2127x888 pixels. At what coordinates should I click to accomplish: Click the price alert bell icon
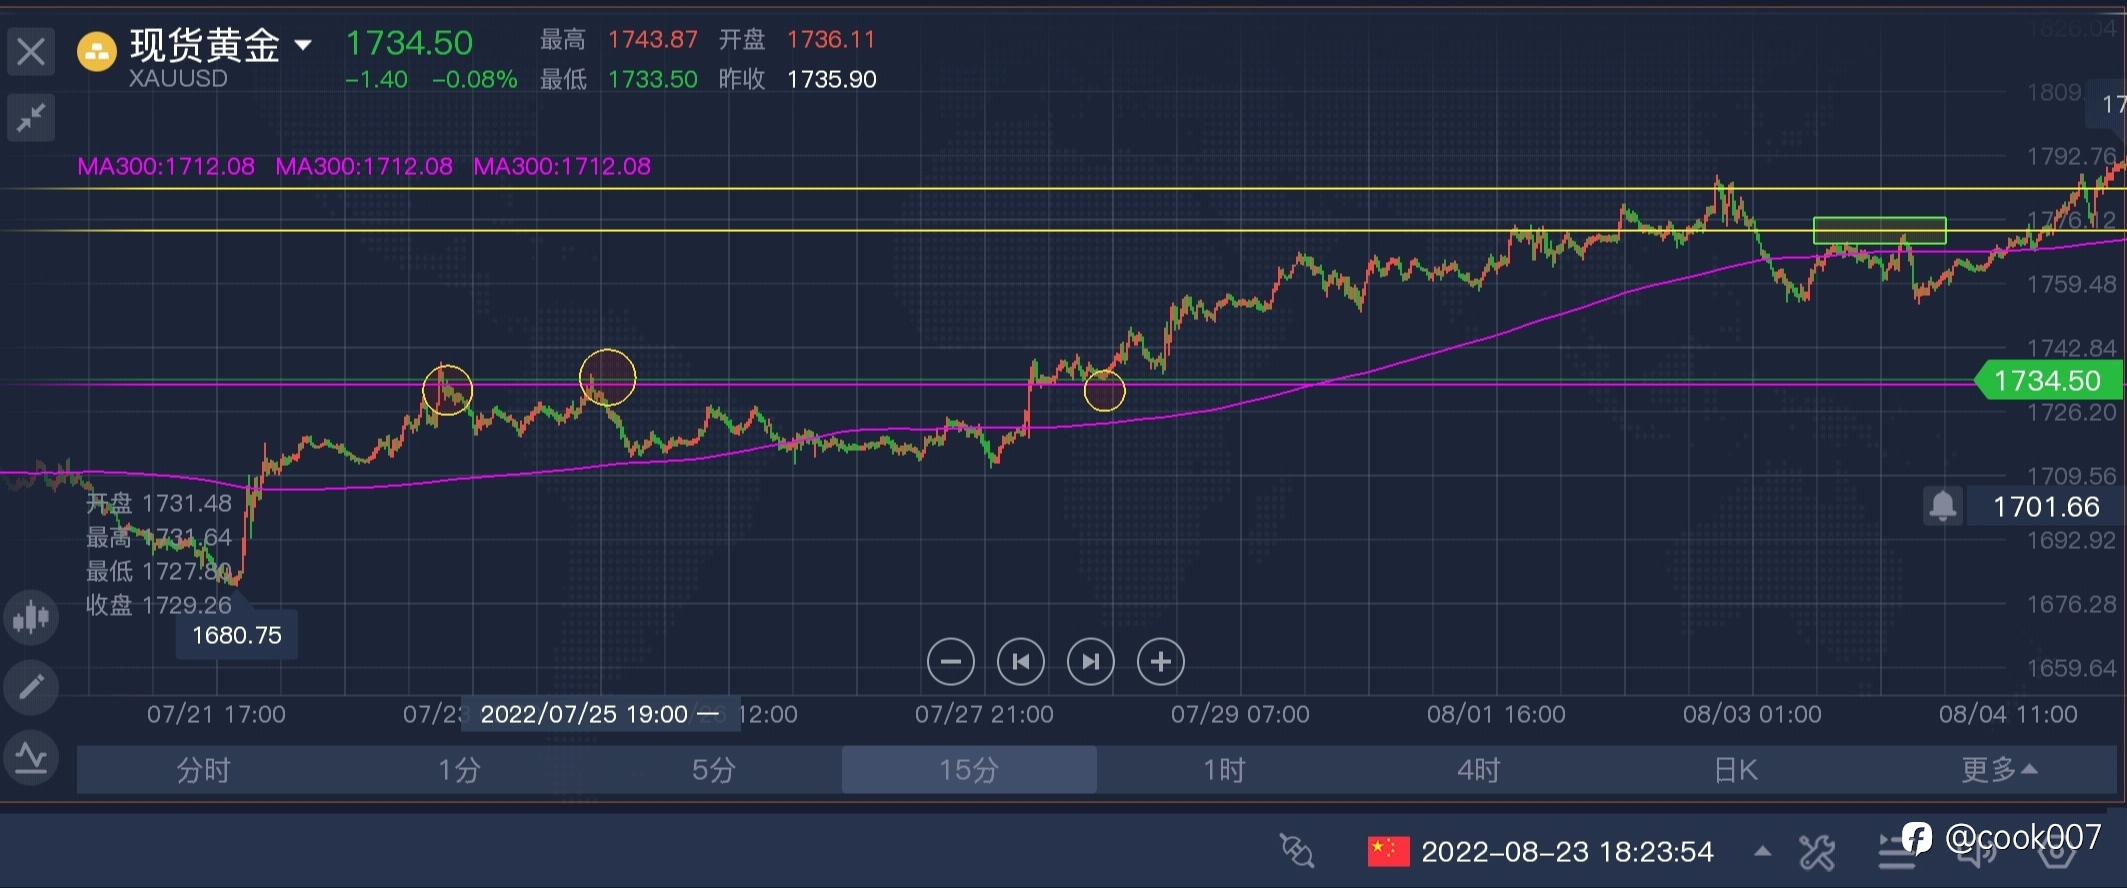(x=1942, y=506)
